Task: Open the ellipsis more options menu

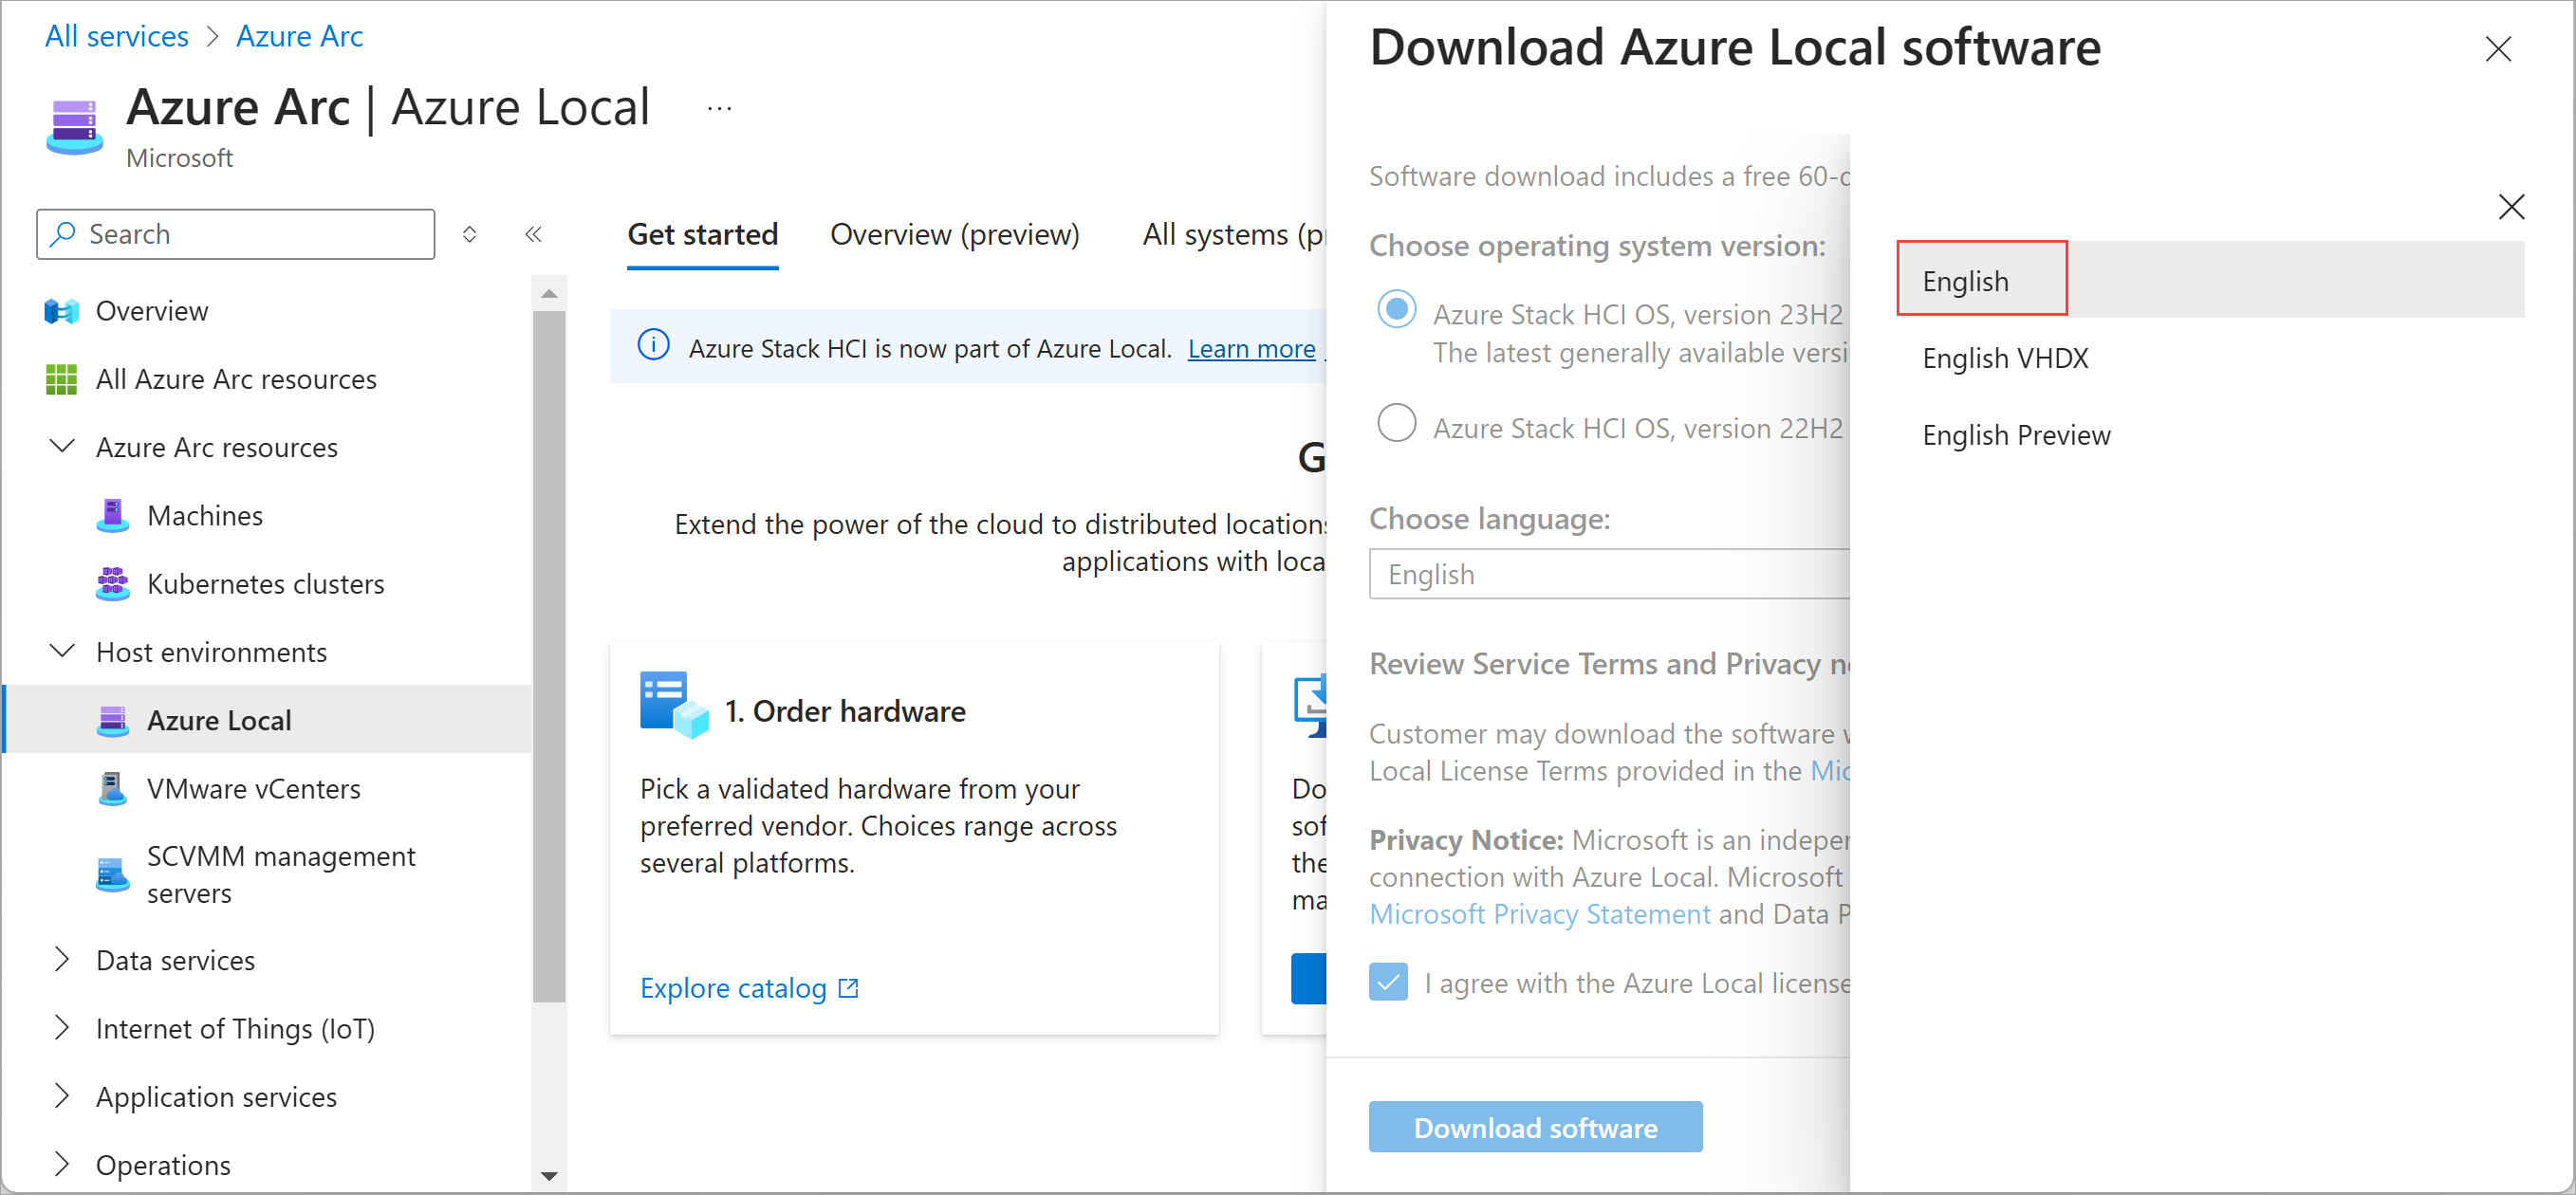Action: 719,108
